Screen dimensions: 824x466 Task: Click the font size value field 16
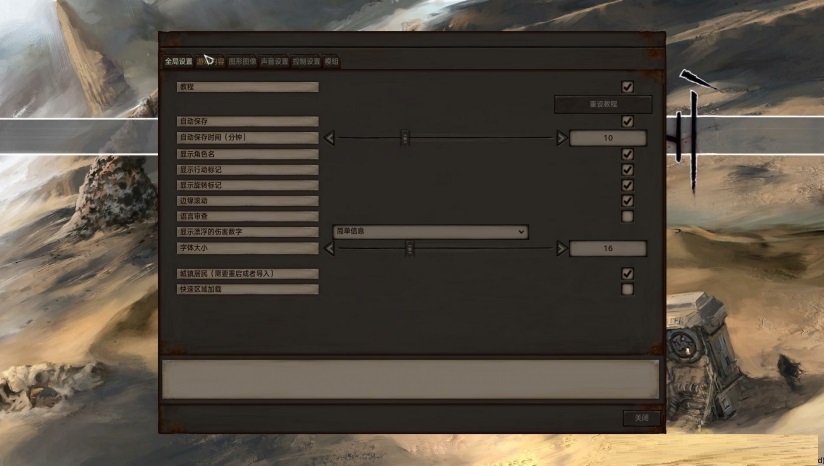click(608, 248)
